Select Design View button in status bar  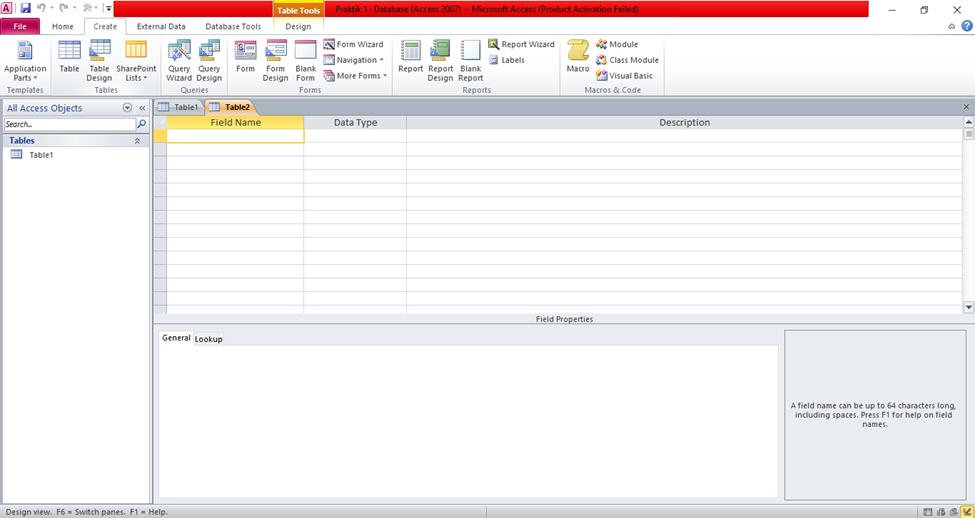pos(965,512)
